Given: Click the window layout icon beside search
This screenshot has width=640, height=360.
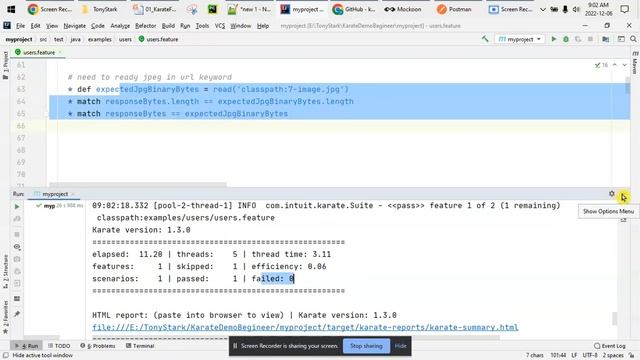Looking at the screenshot, I should [x=621, y=39].
